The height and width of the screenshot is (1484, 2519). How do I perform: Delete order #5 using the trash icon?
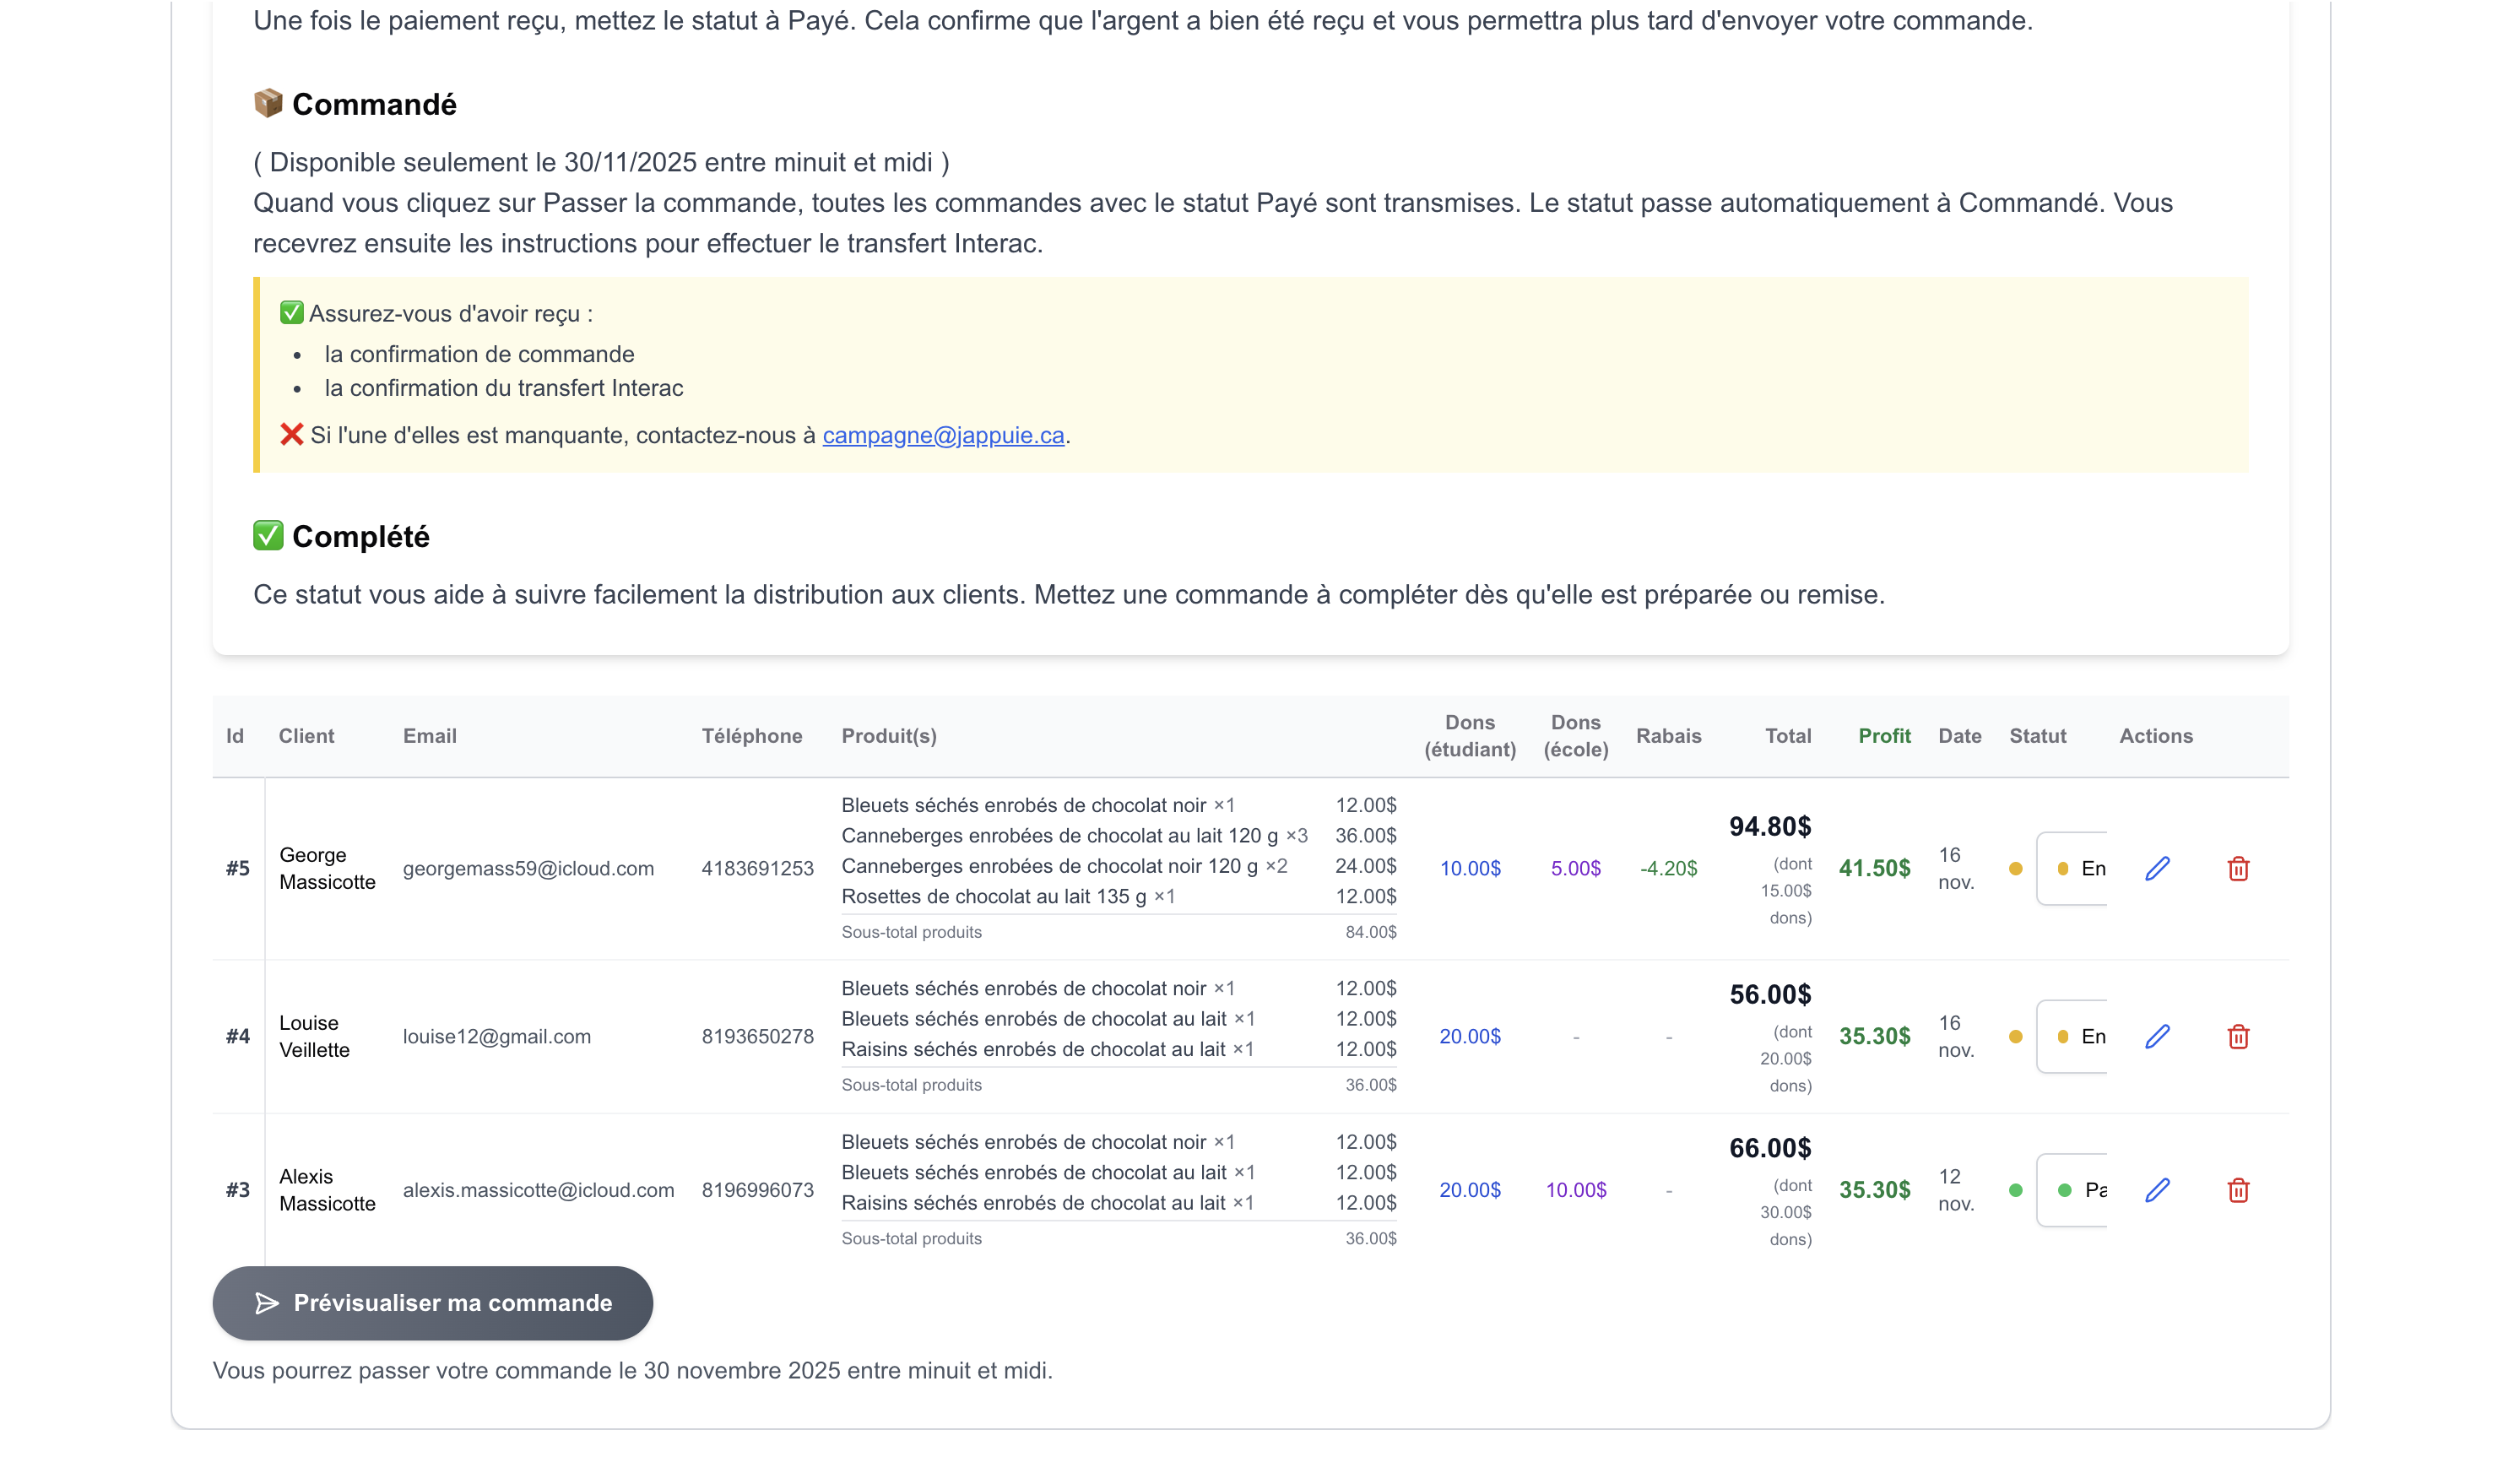click(2240, 868)
